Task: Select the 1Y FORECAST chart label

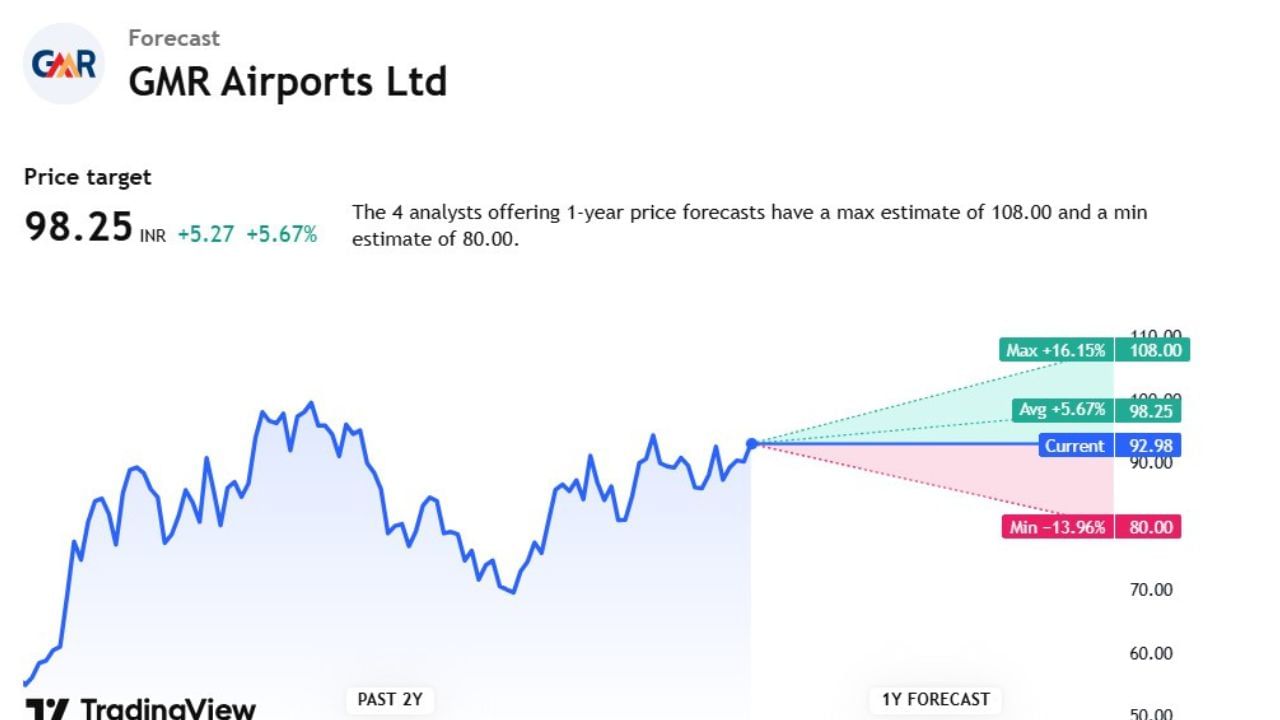Action: point(935,699)
